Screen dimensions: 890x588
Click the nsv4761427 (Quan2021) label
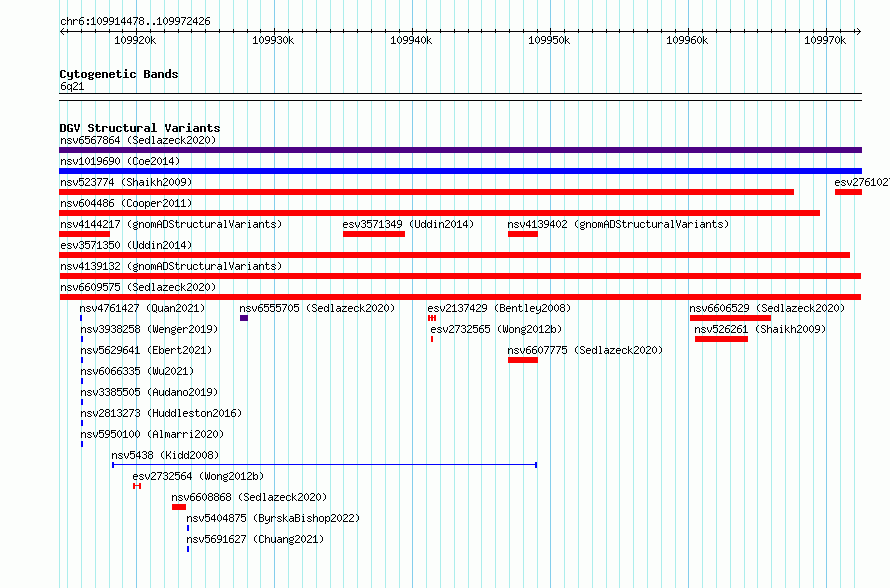click(142, 308)
